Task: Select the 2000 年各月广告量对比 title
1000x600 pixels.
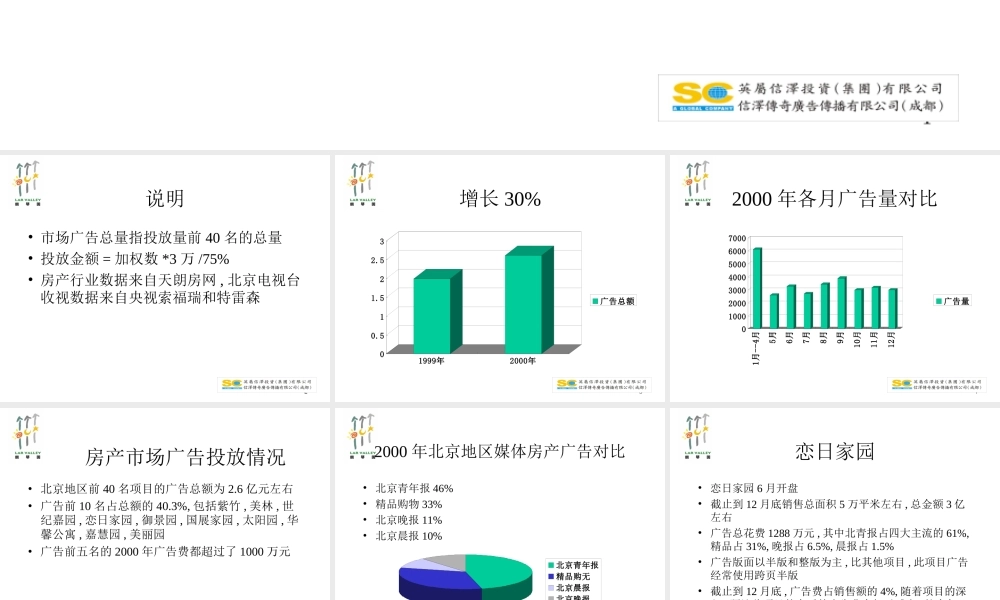Action: [834, 198]
